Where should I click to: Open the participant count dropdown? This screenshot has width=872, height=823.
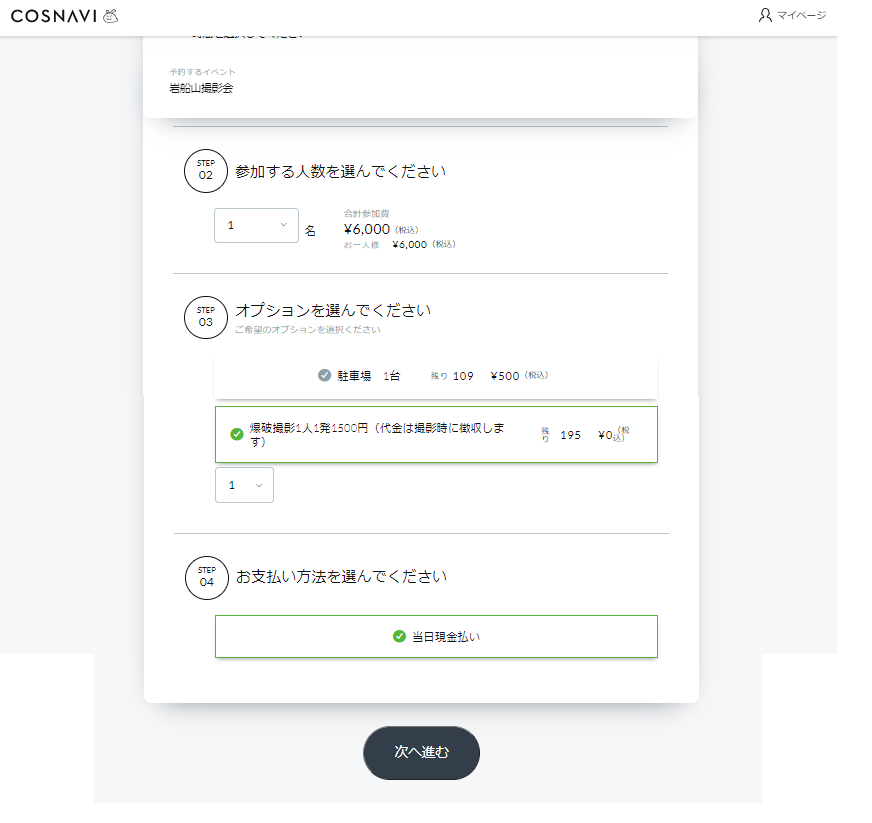pyautogui.click(x=256, y=225)
